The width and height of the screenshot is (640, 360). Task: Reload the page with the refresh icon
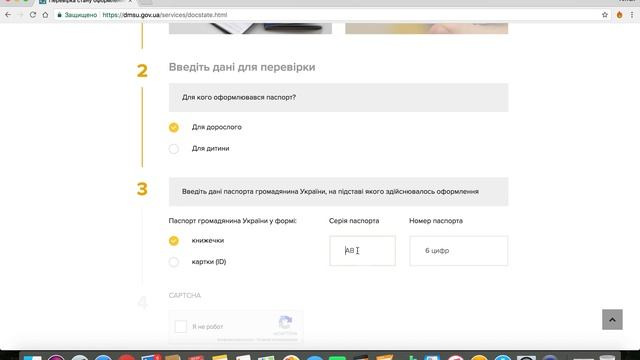[33, 15]
